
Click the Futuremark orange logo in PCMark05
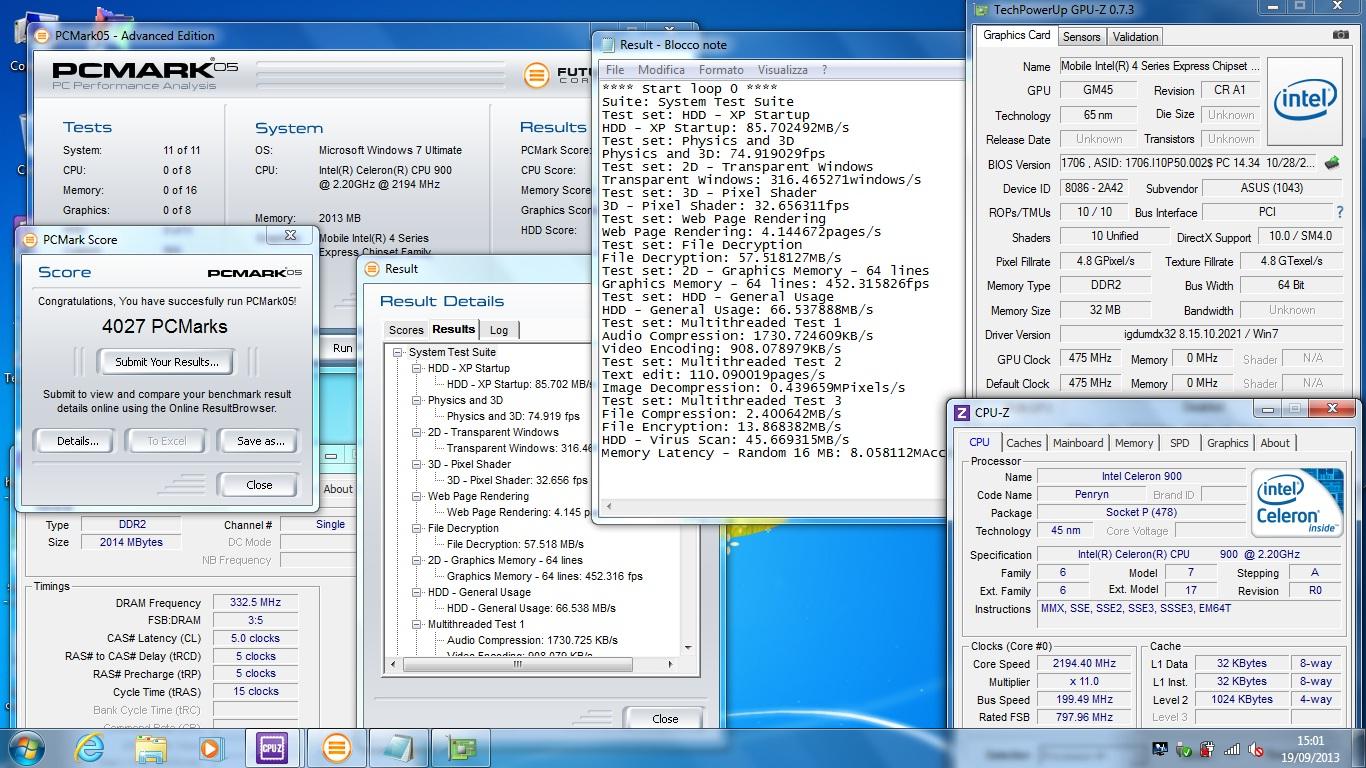(537, 75)
